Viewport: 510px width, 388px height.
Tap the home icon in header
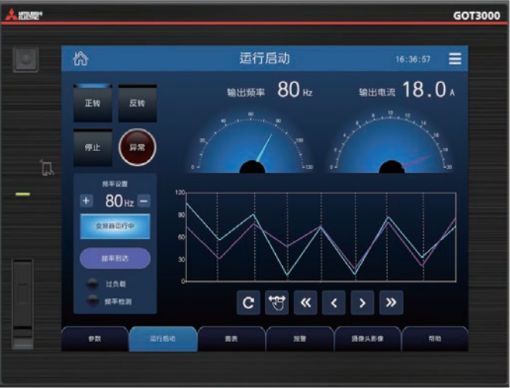pyautogui.click(x=80, y=59)
